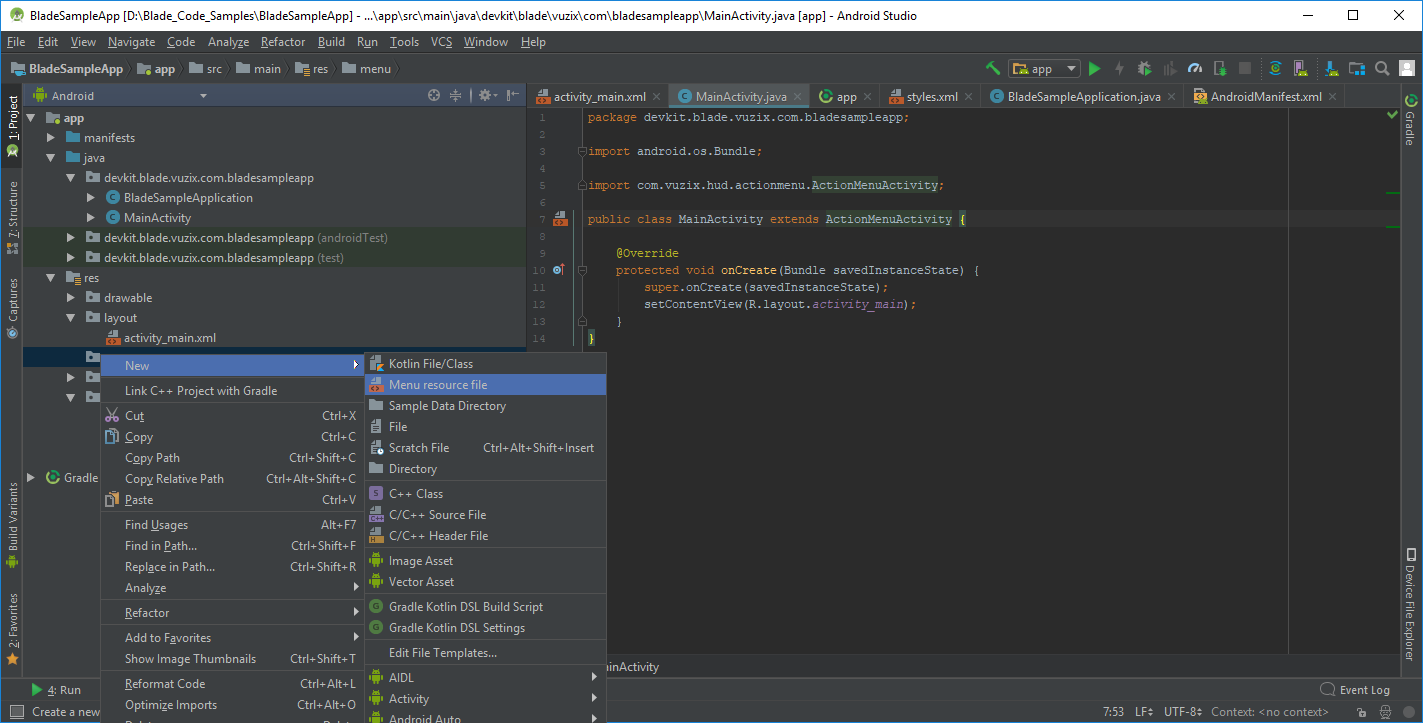Open the SDK Manager icon
1423x723 pixels.
tap(1332, 68)
